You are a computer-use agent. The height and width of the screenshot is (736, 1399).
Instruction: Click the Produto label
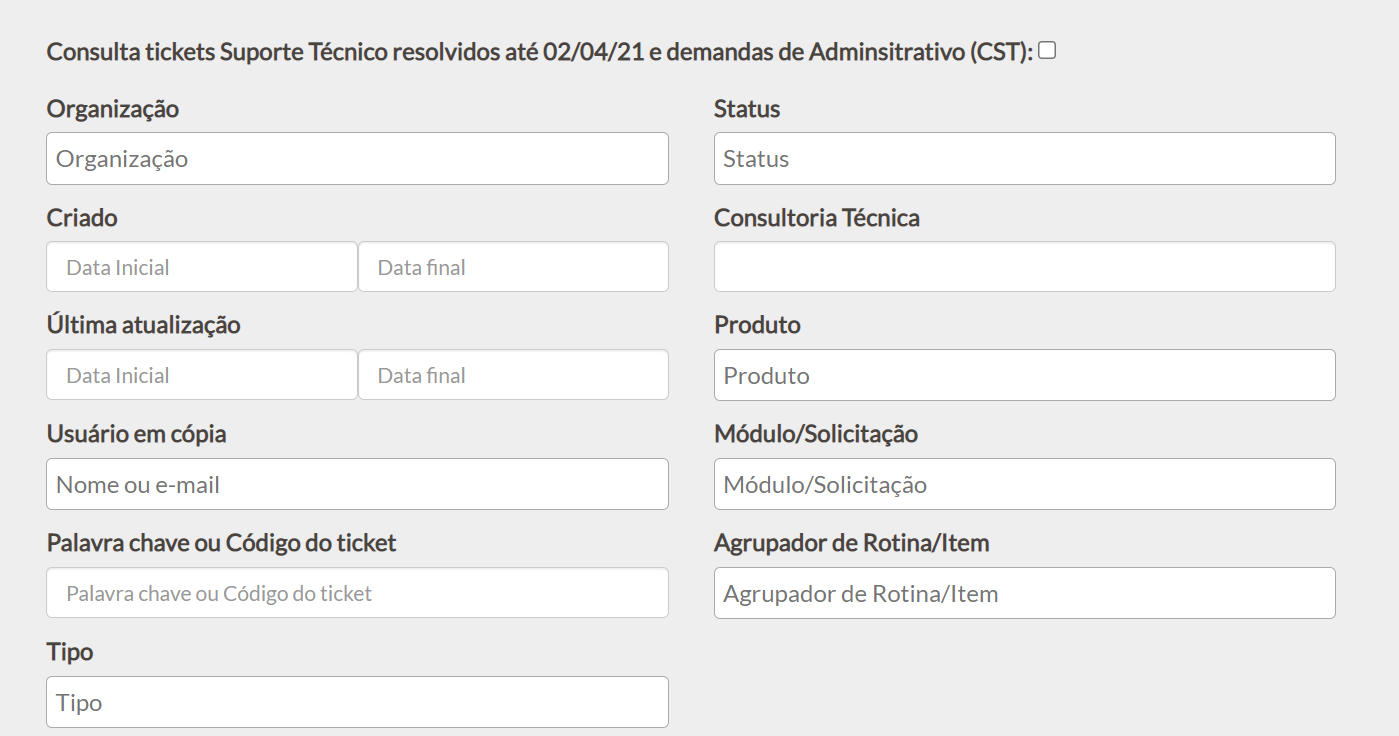(x=756, y=324)
